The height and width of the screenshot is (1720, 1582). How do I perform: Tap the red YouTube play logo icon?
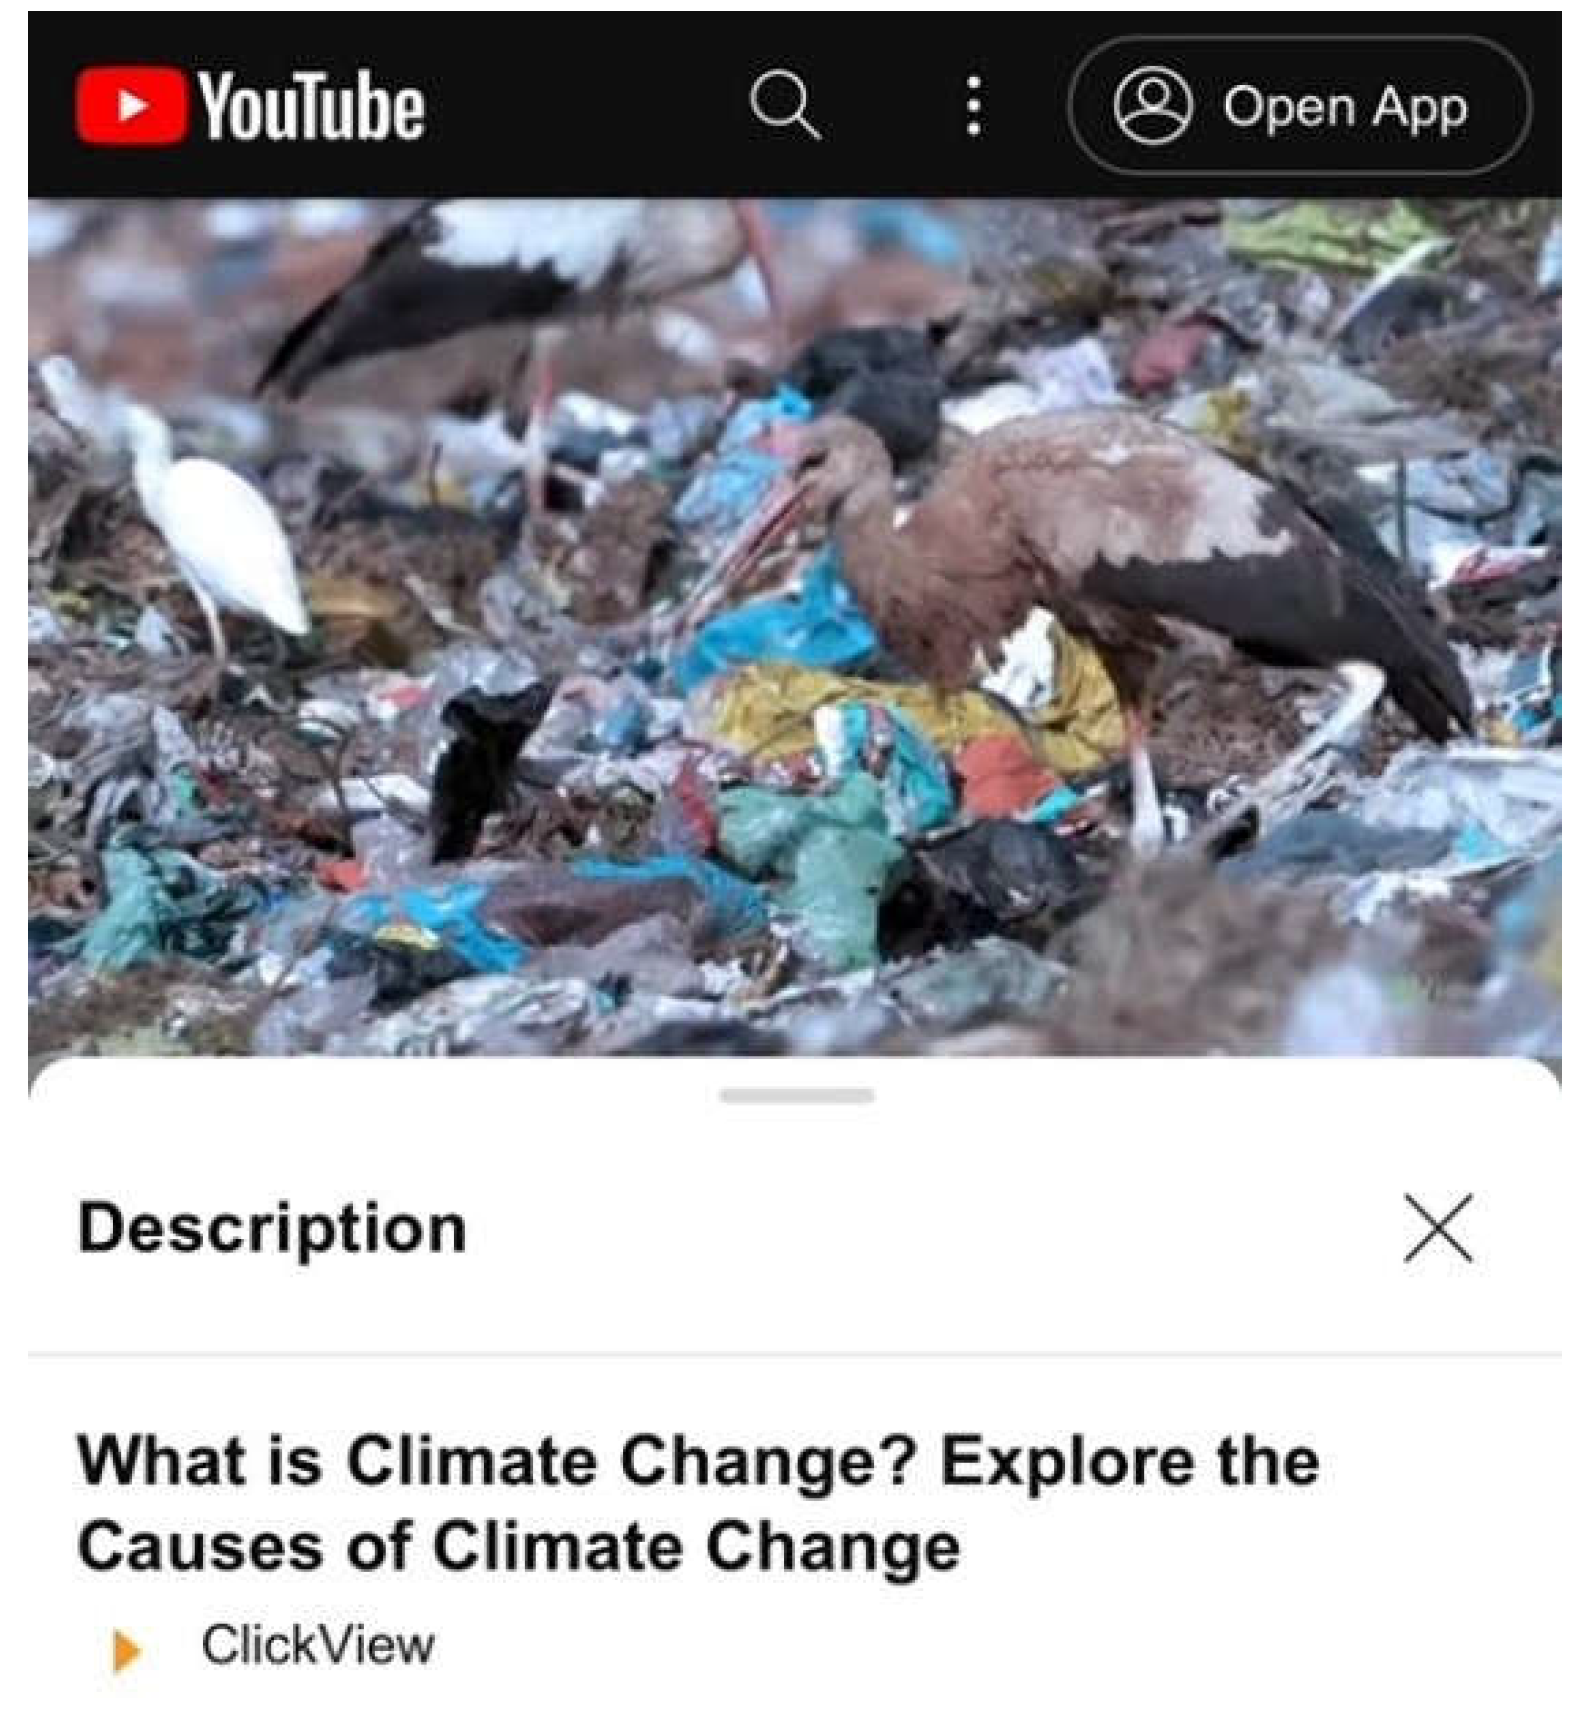(130, 106)
